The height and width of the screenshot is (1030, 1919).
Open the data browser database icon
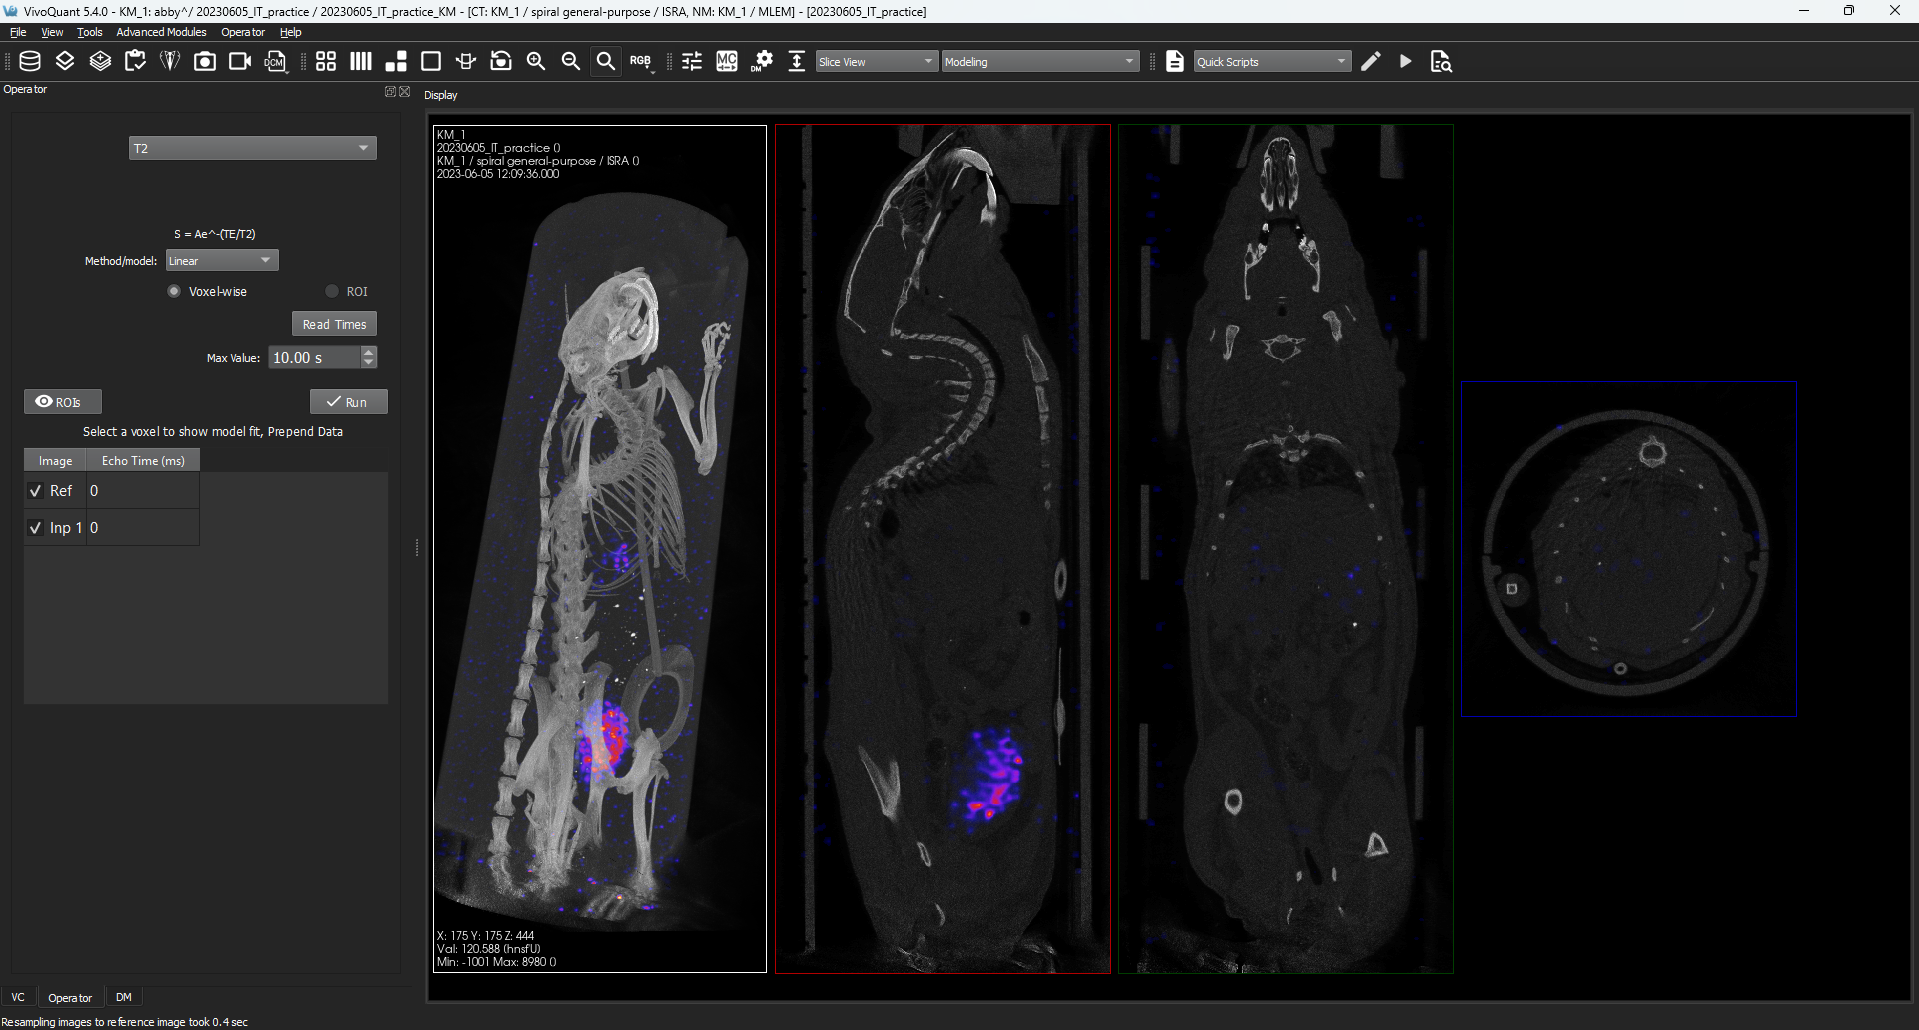click(x=30, y=61)
